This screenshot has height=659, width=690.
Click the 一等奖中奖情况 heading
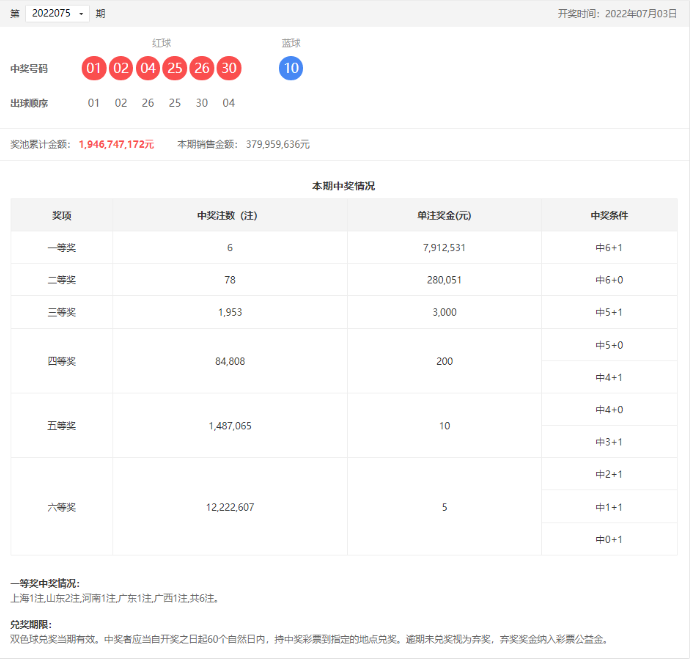[45, 584]
